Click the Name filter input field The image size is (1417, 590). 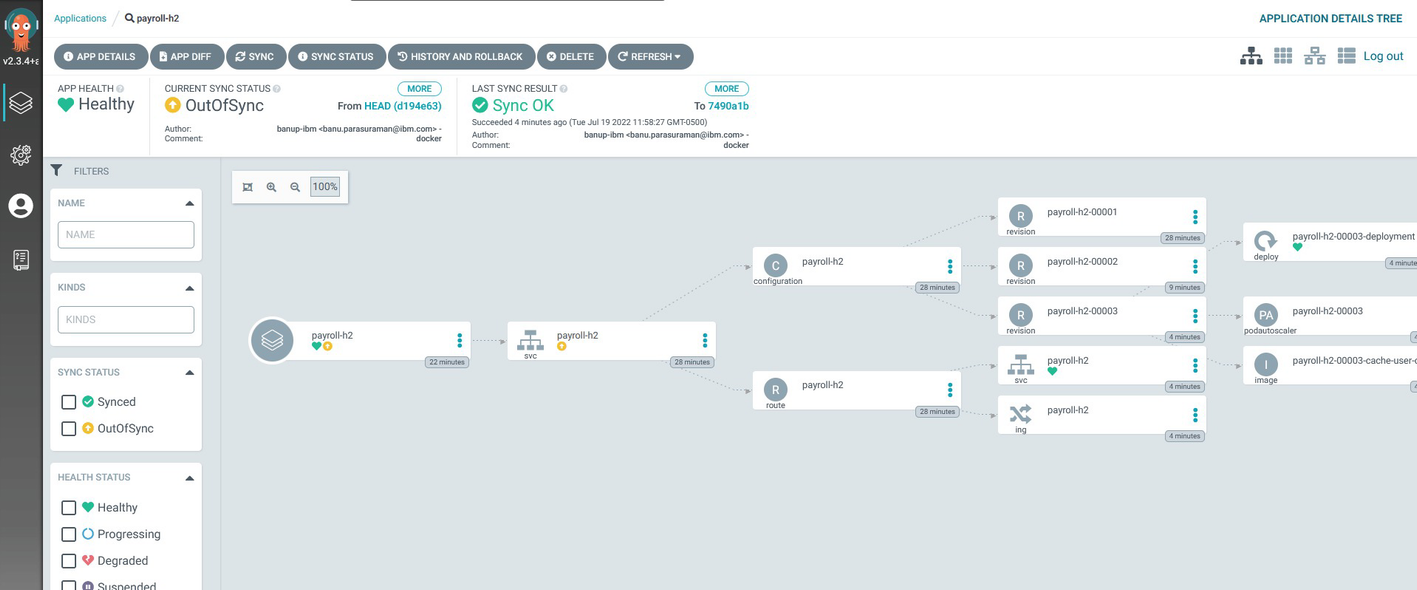pos(126,235)
